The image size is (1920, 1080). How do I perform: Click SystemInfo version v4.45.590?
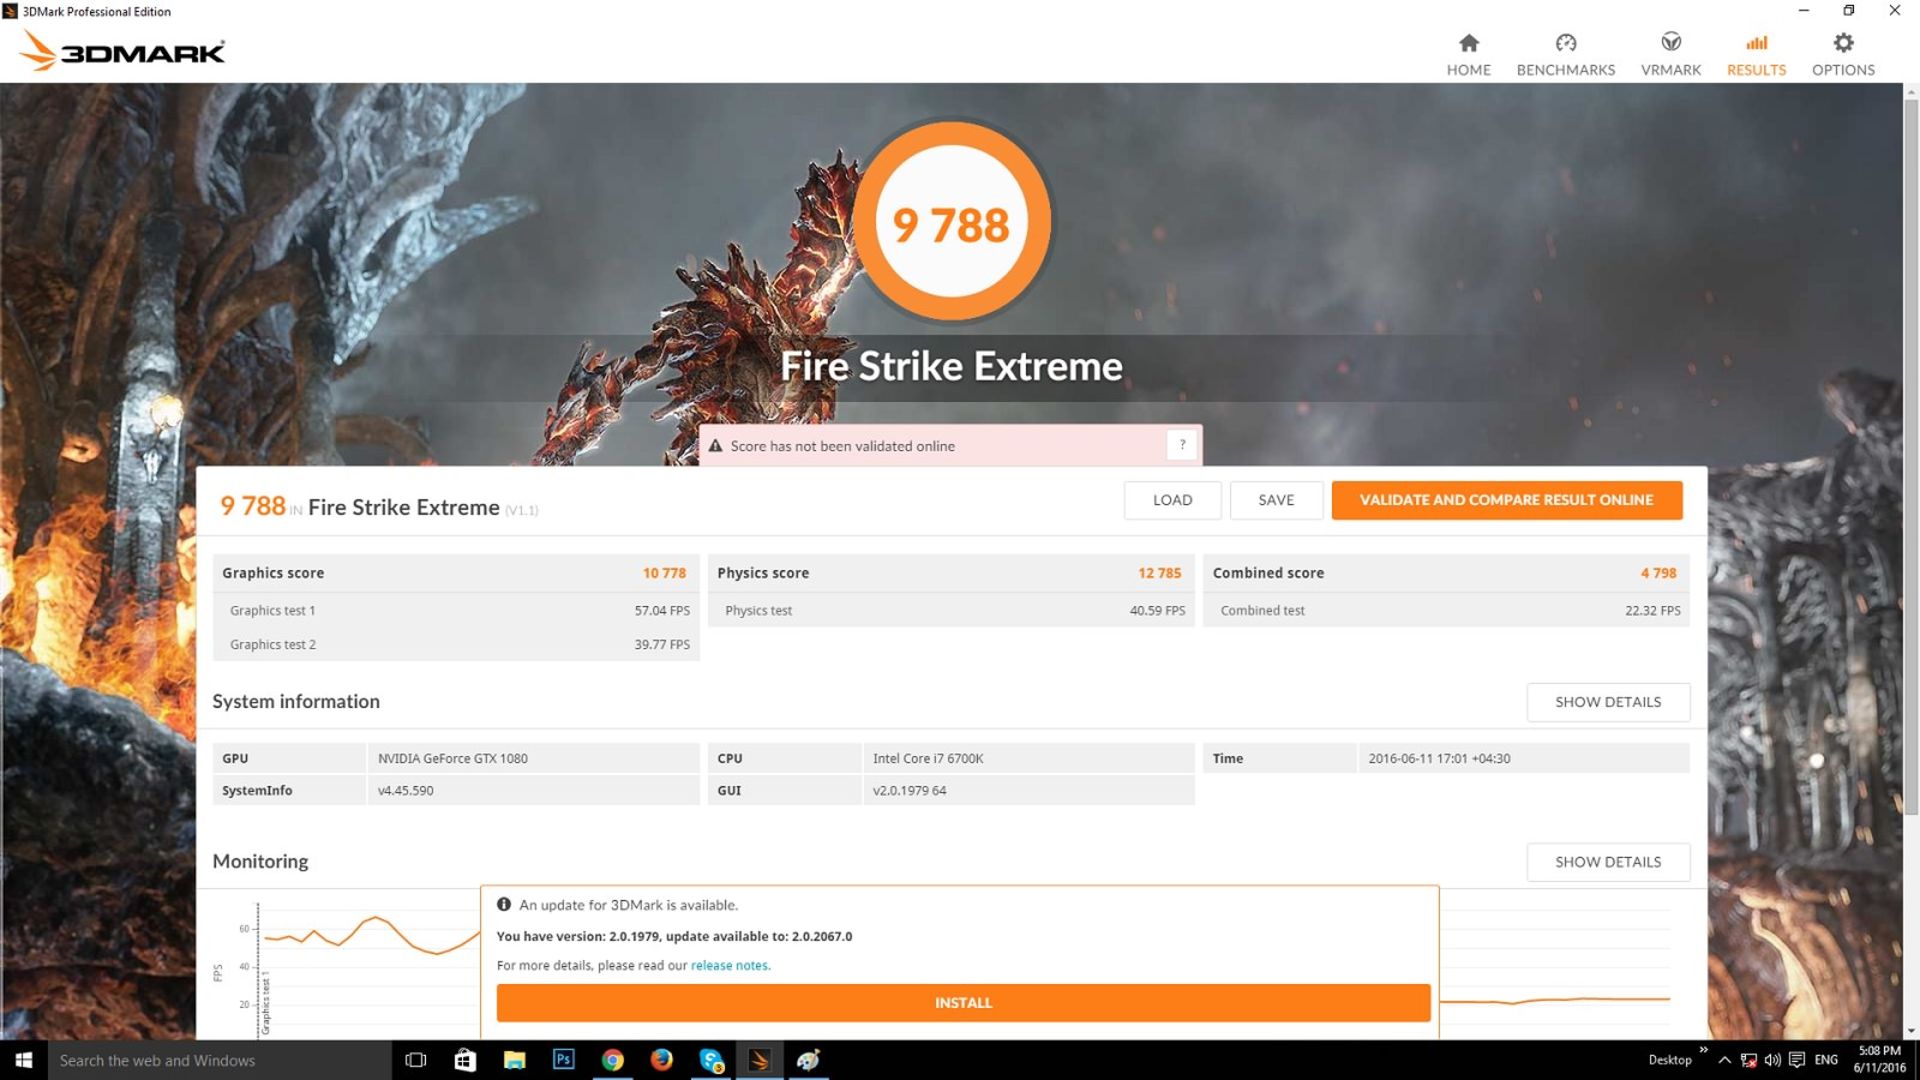[x=405, y=790]
